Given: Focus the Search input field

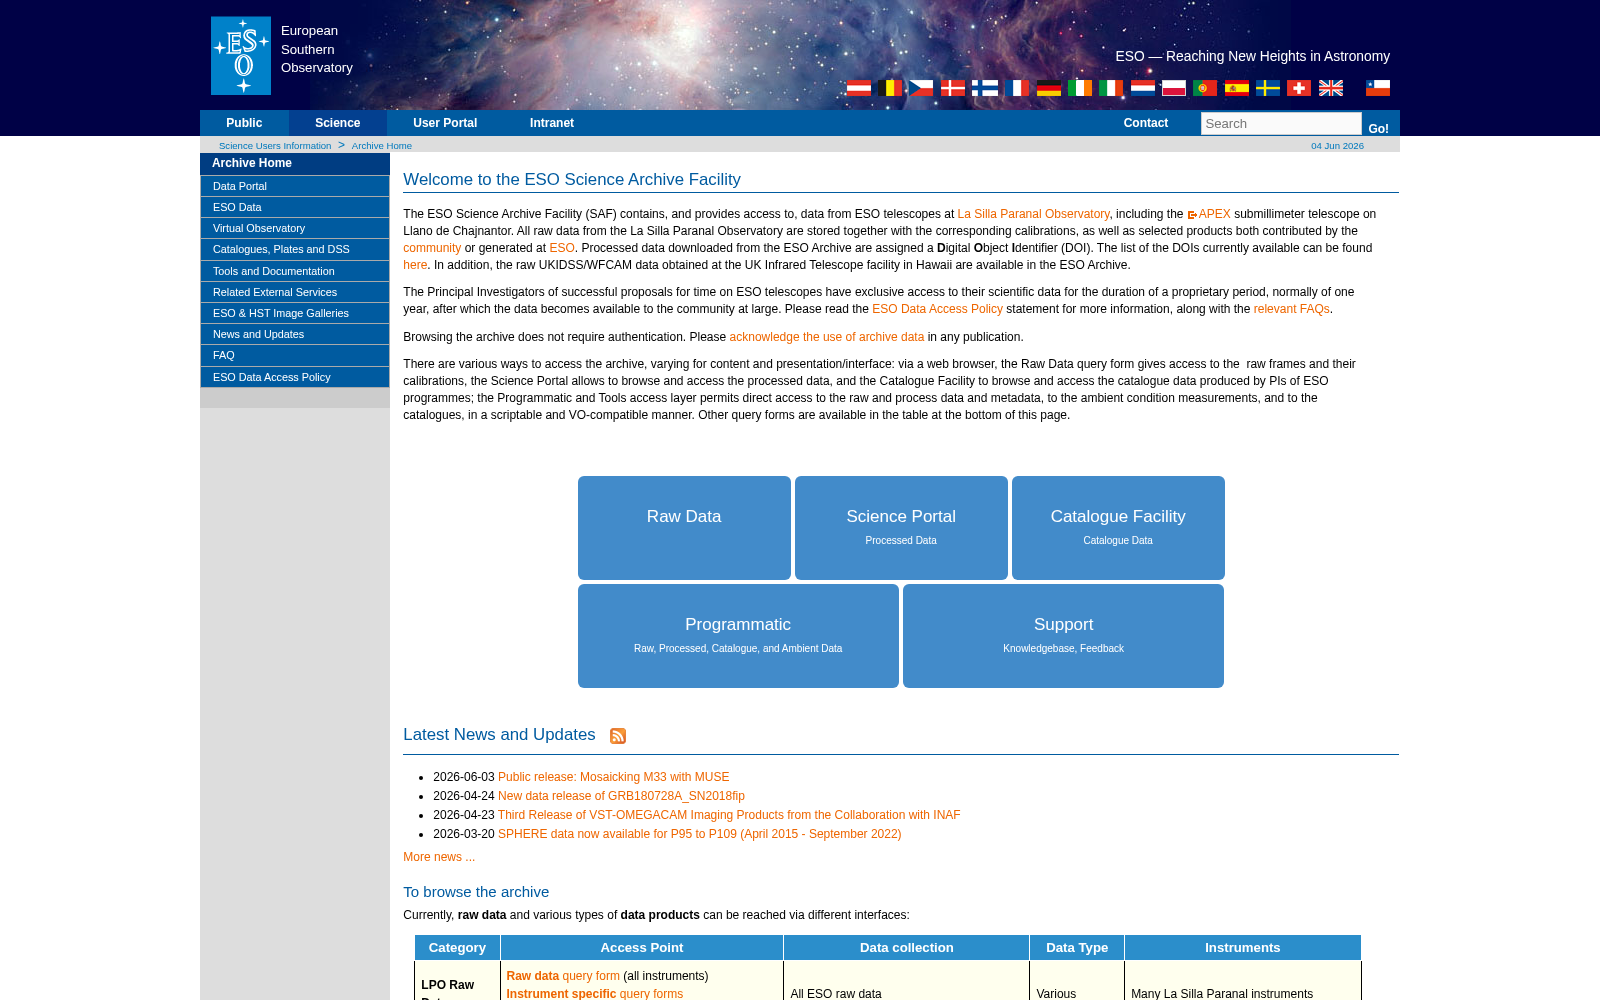Looking at the screenshot, I should click(x=1281, y=123).
